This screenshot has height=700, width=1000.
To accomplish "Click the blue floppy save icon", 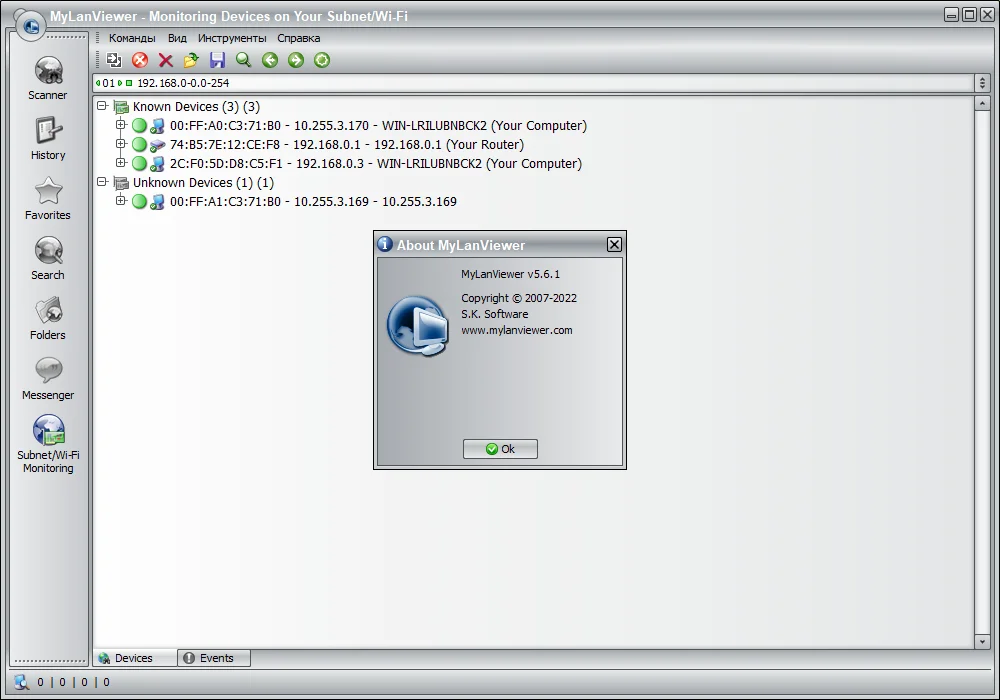I will pos(217,60).
